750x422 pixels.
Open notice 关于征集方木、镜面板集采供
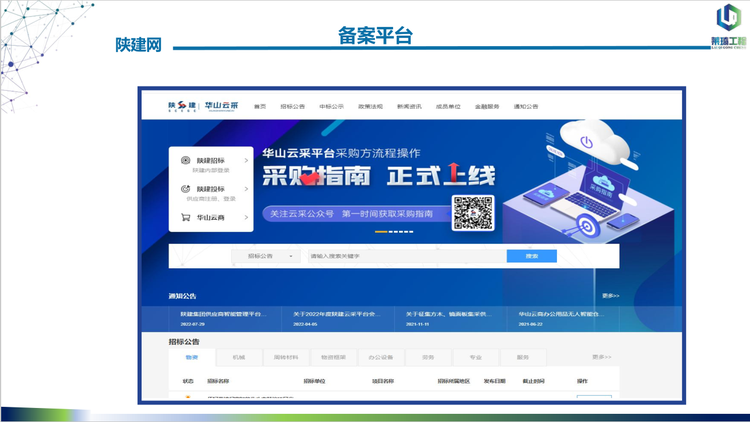pyautogui.click(x=449, y=314)
